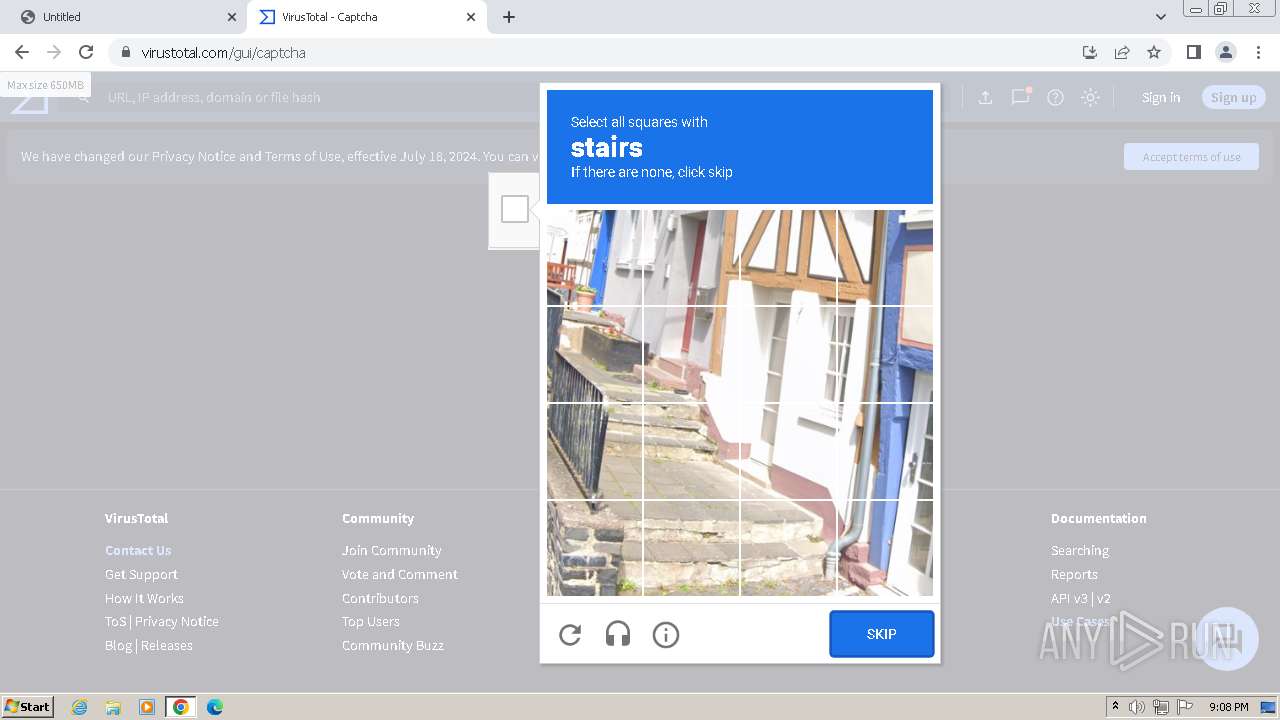Viewport: 1280px width, 720px height.
Task: Reload the VirusTotal page
Action: [x=86, y=52]
